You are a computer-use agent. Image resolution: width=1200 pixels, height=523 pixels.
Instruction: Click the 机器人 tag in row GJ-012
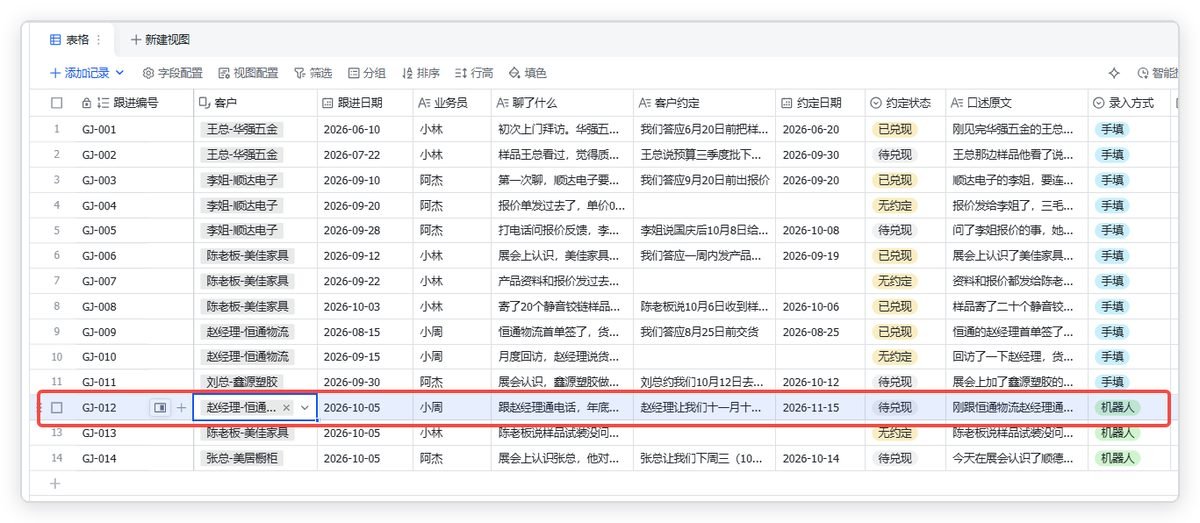pos(1118,407)
